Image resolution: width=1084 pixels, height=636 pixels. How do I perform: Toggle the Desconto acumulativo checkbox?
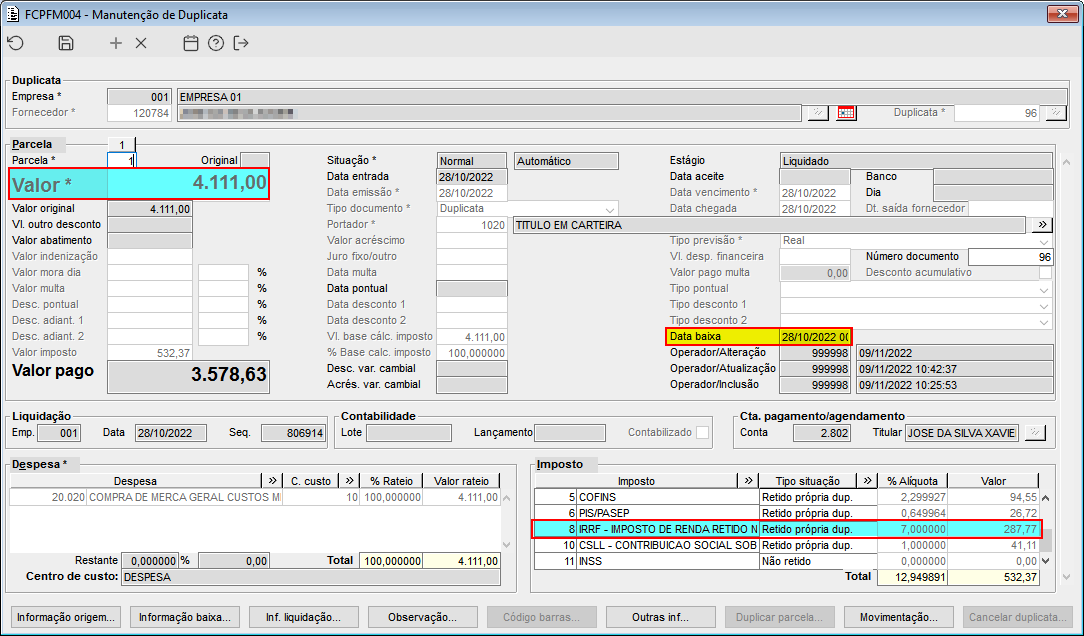pos(1045,272)
